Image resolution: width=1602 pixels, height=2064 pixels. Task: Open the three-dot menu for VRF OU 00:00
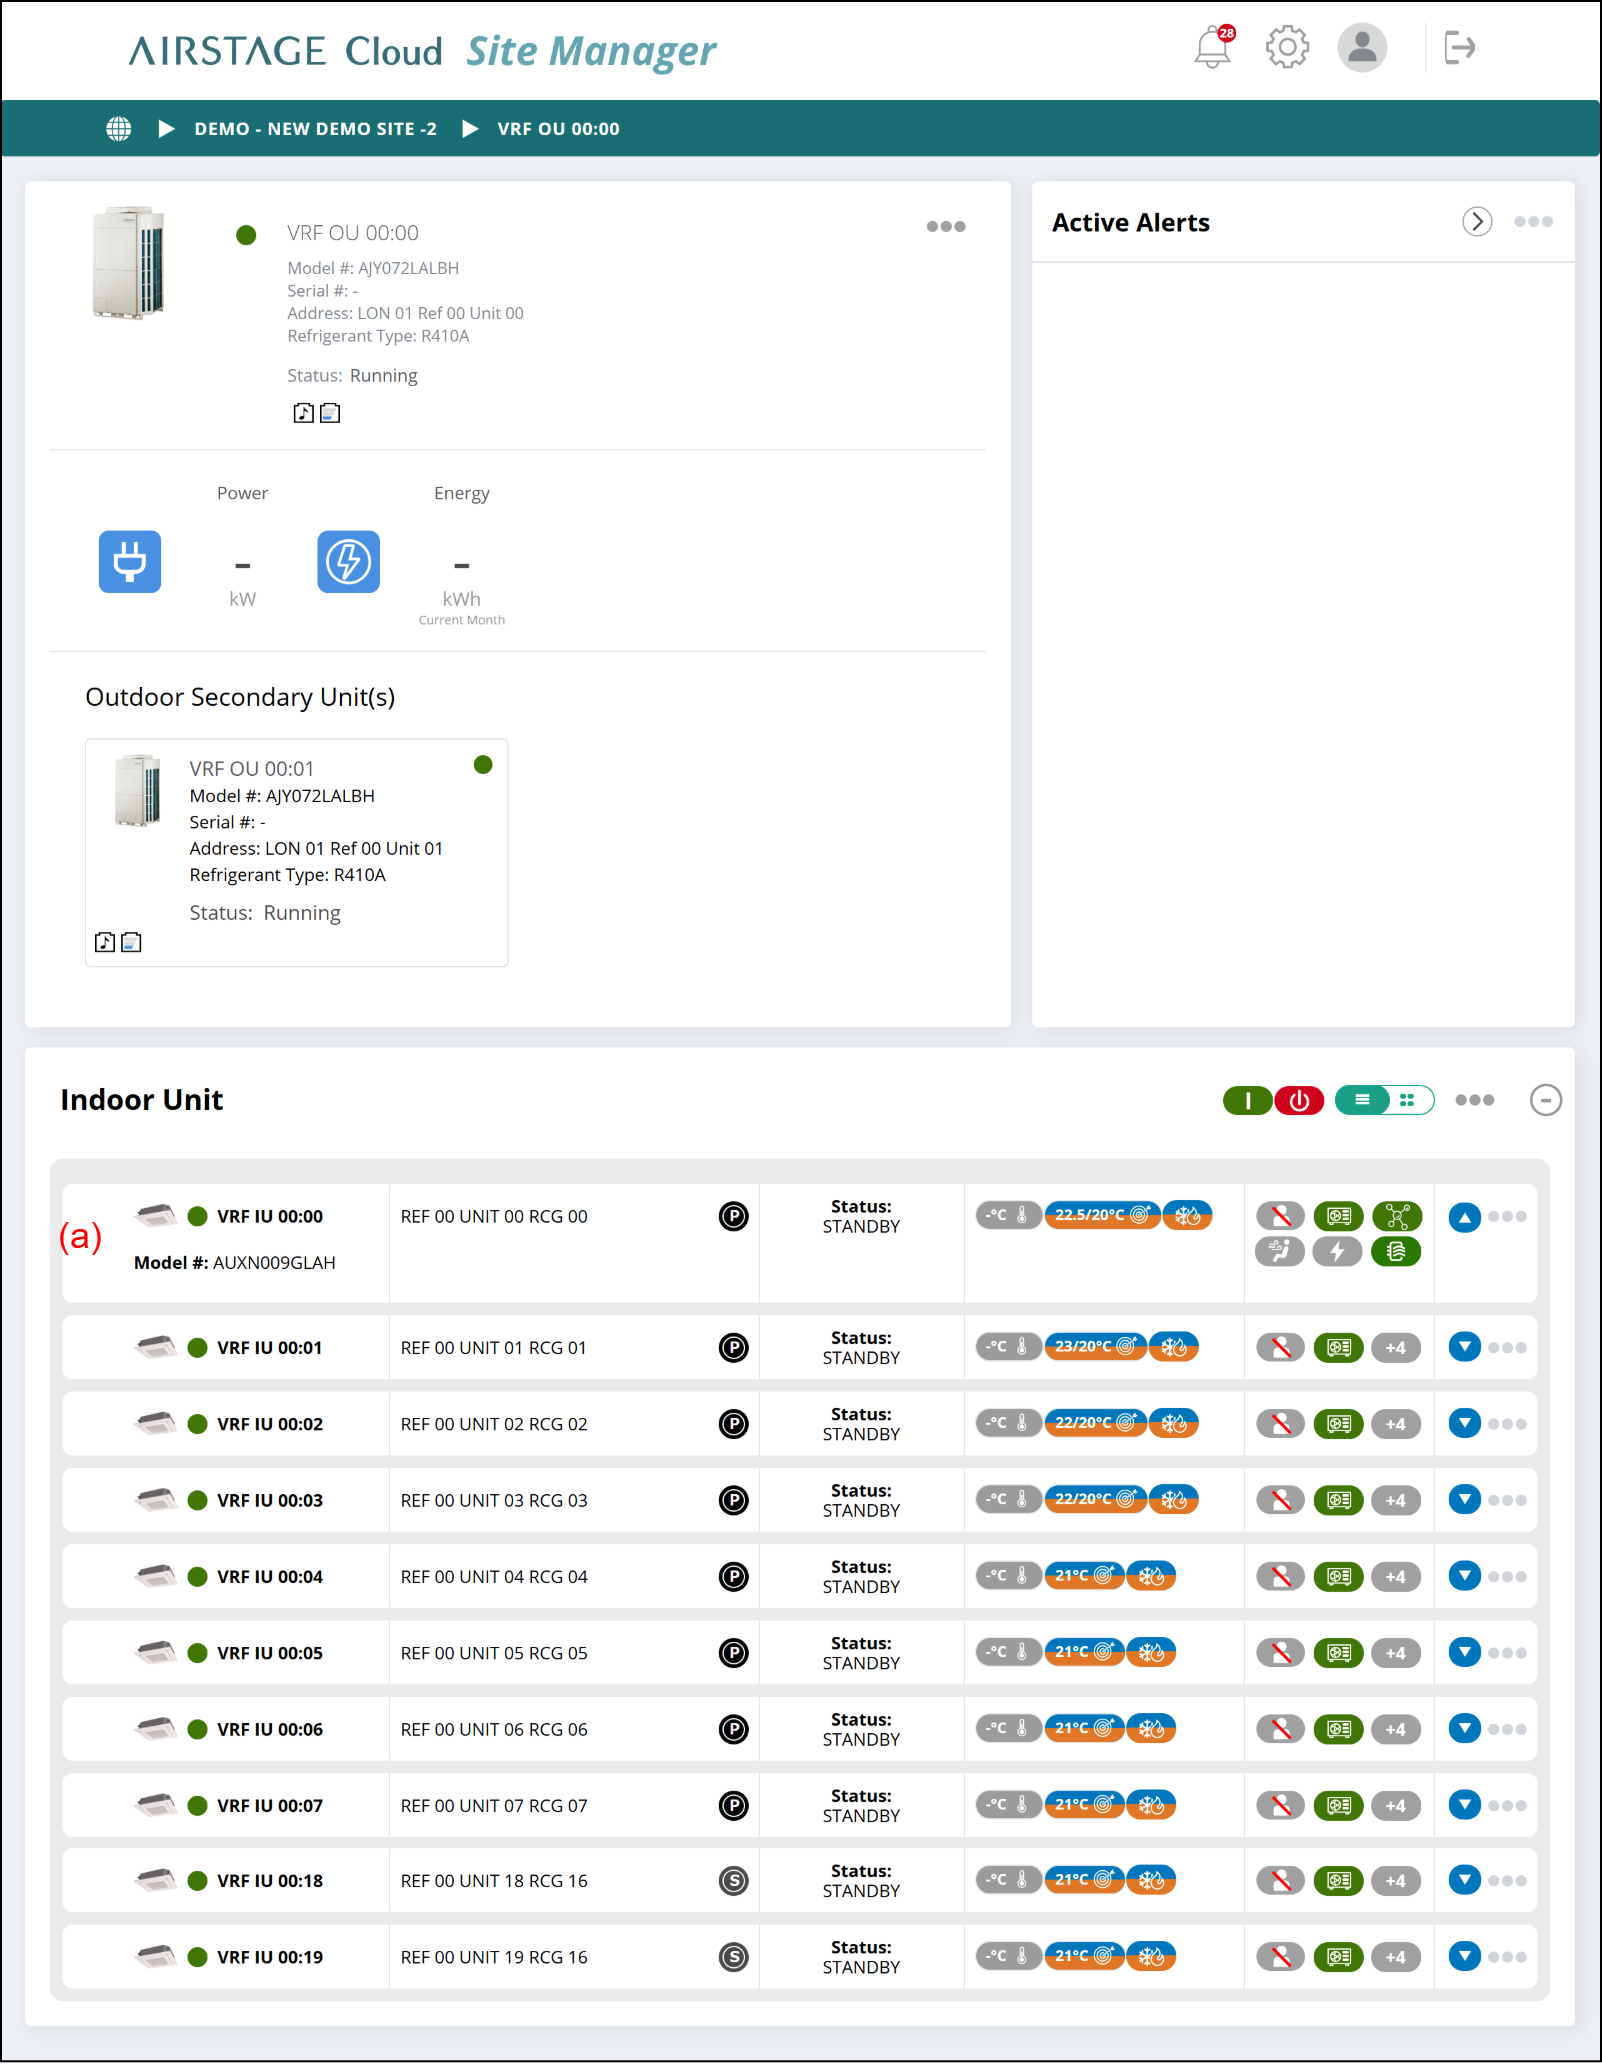(x=946, y=227)
